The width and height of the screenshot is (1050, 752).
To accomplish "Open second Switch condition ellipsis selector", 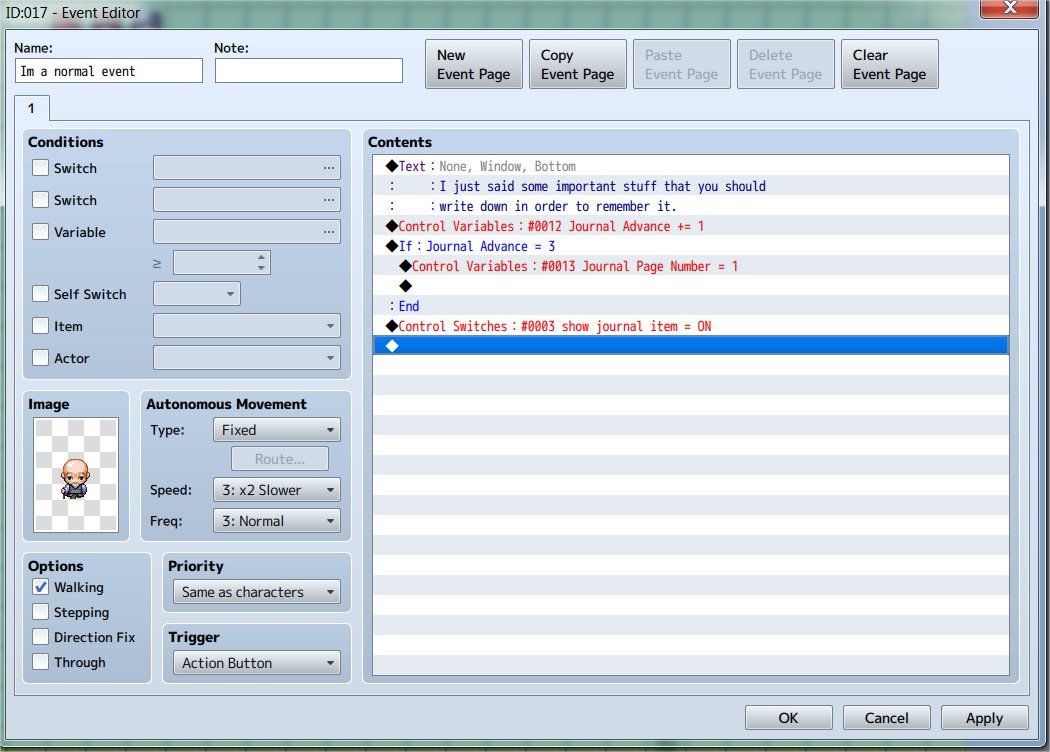I will tap(328, 200).
